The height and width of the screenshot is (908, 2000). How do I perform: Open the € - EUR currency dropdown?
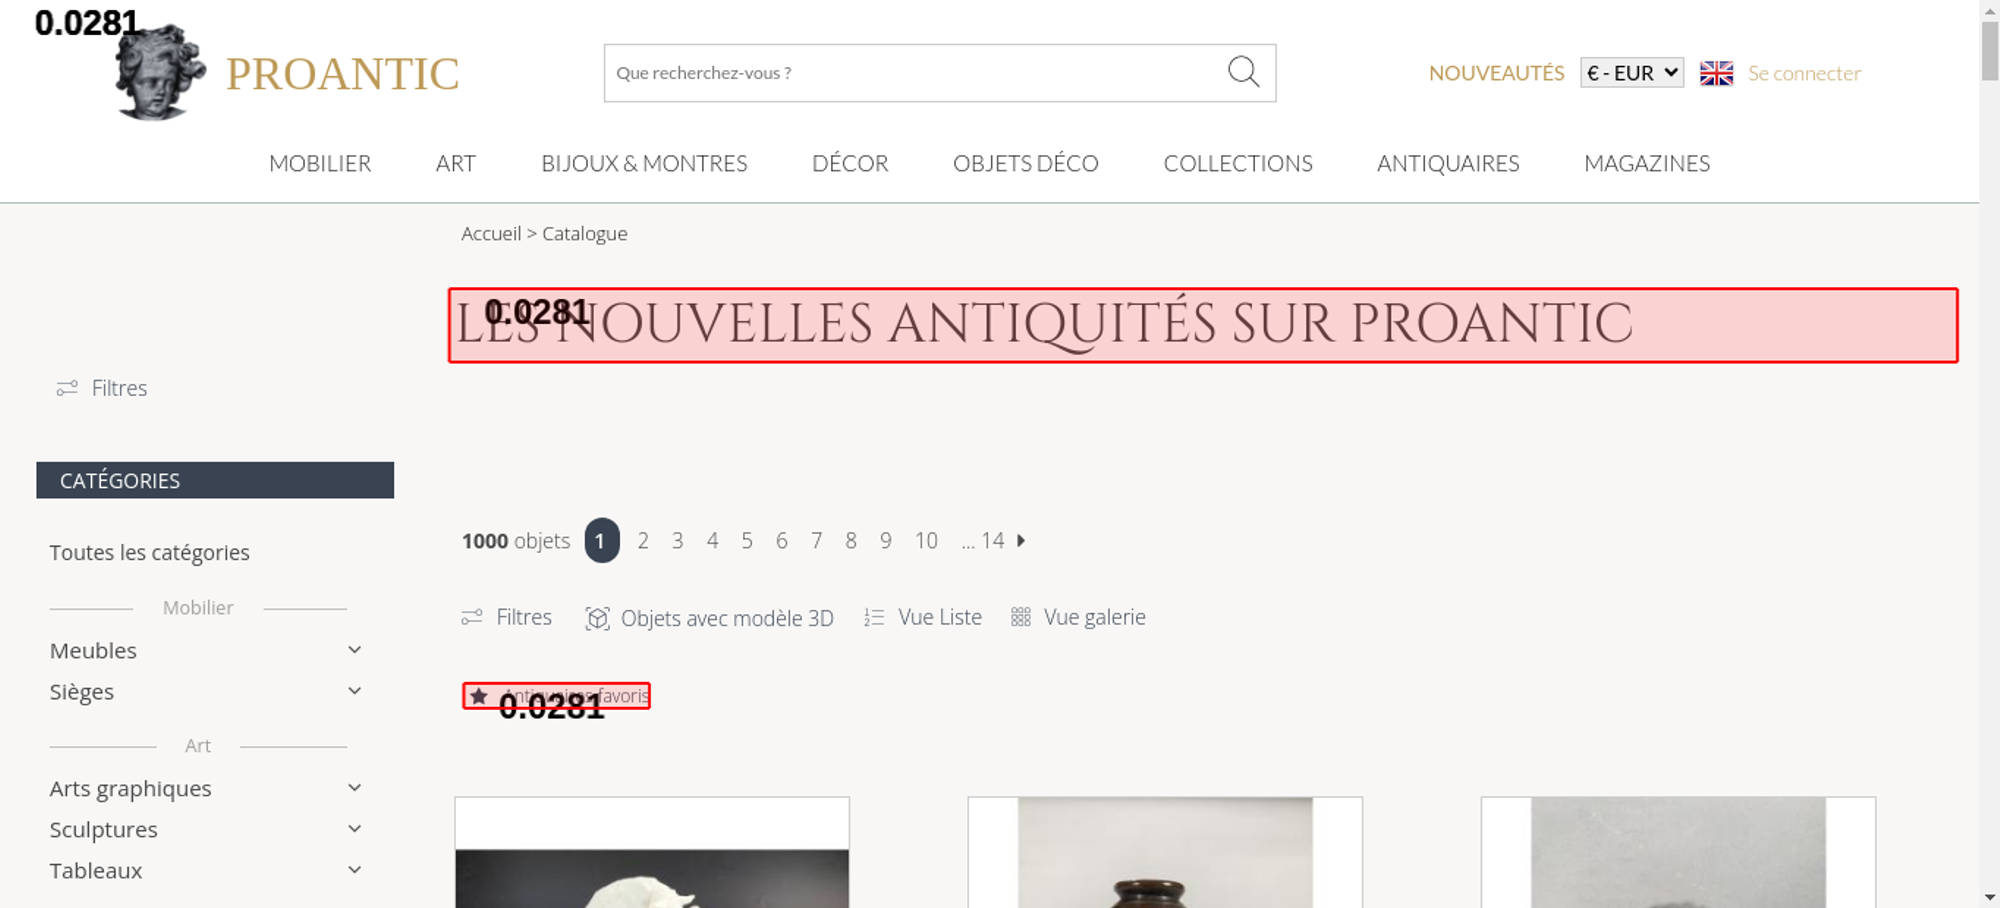[1632, 73]
